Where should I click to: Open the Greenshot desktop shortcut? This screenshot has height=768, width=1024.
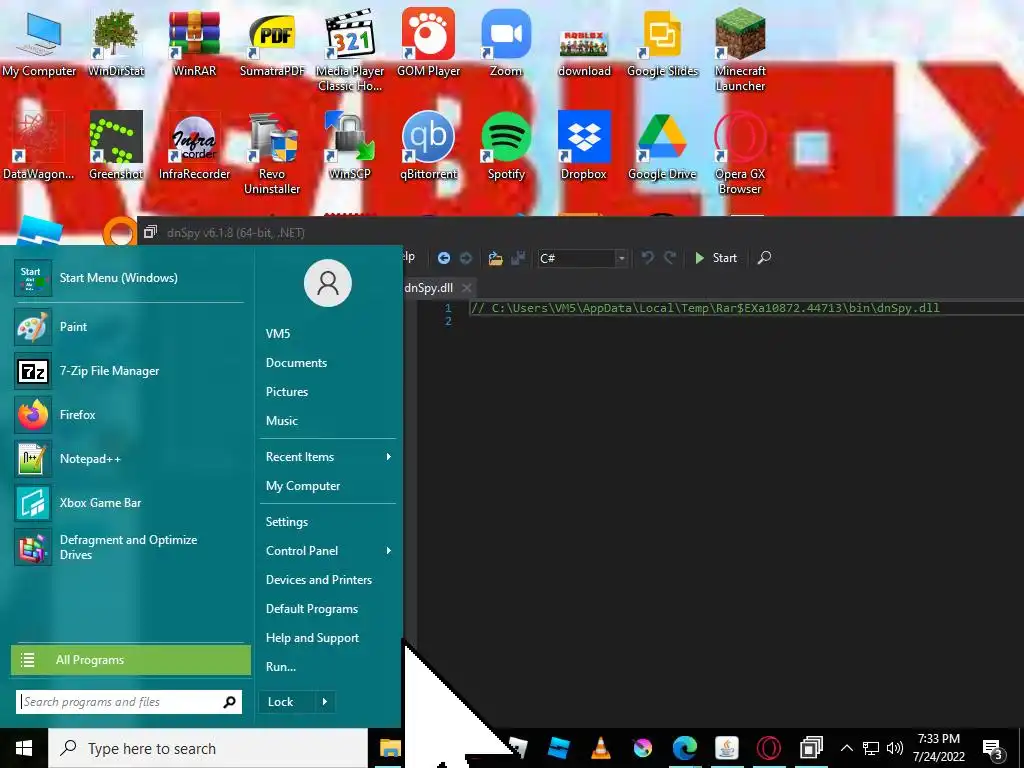(116, 145)
